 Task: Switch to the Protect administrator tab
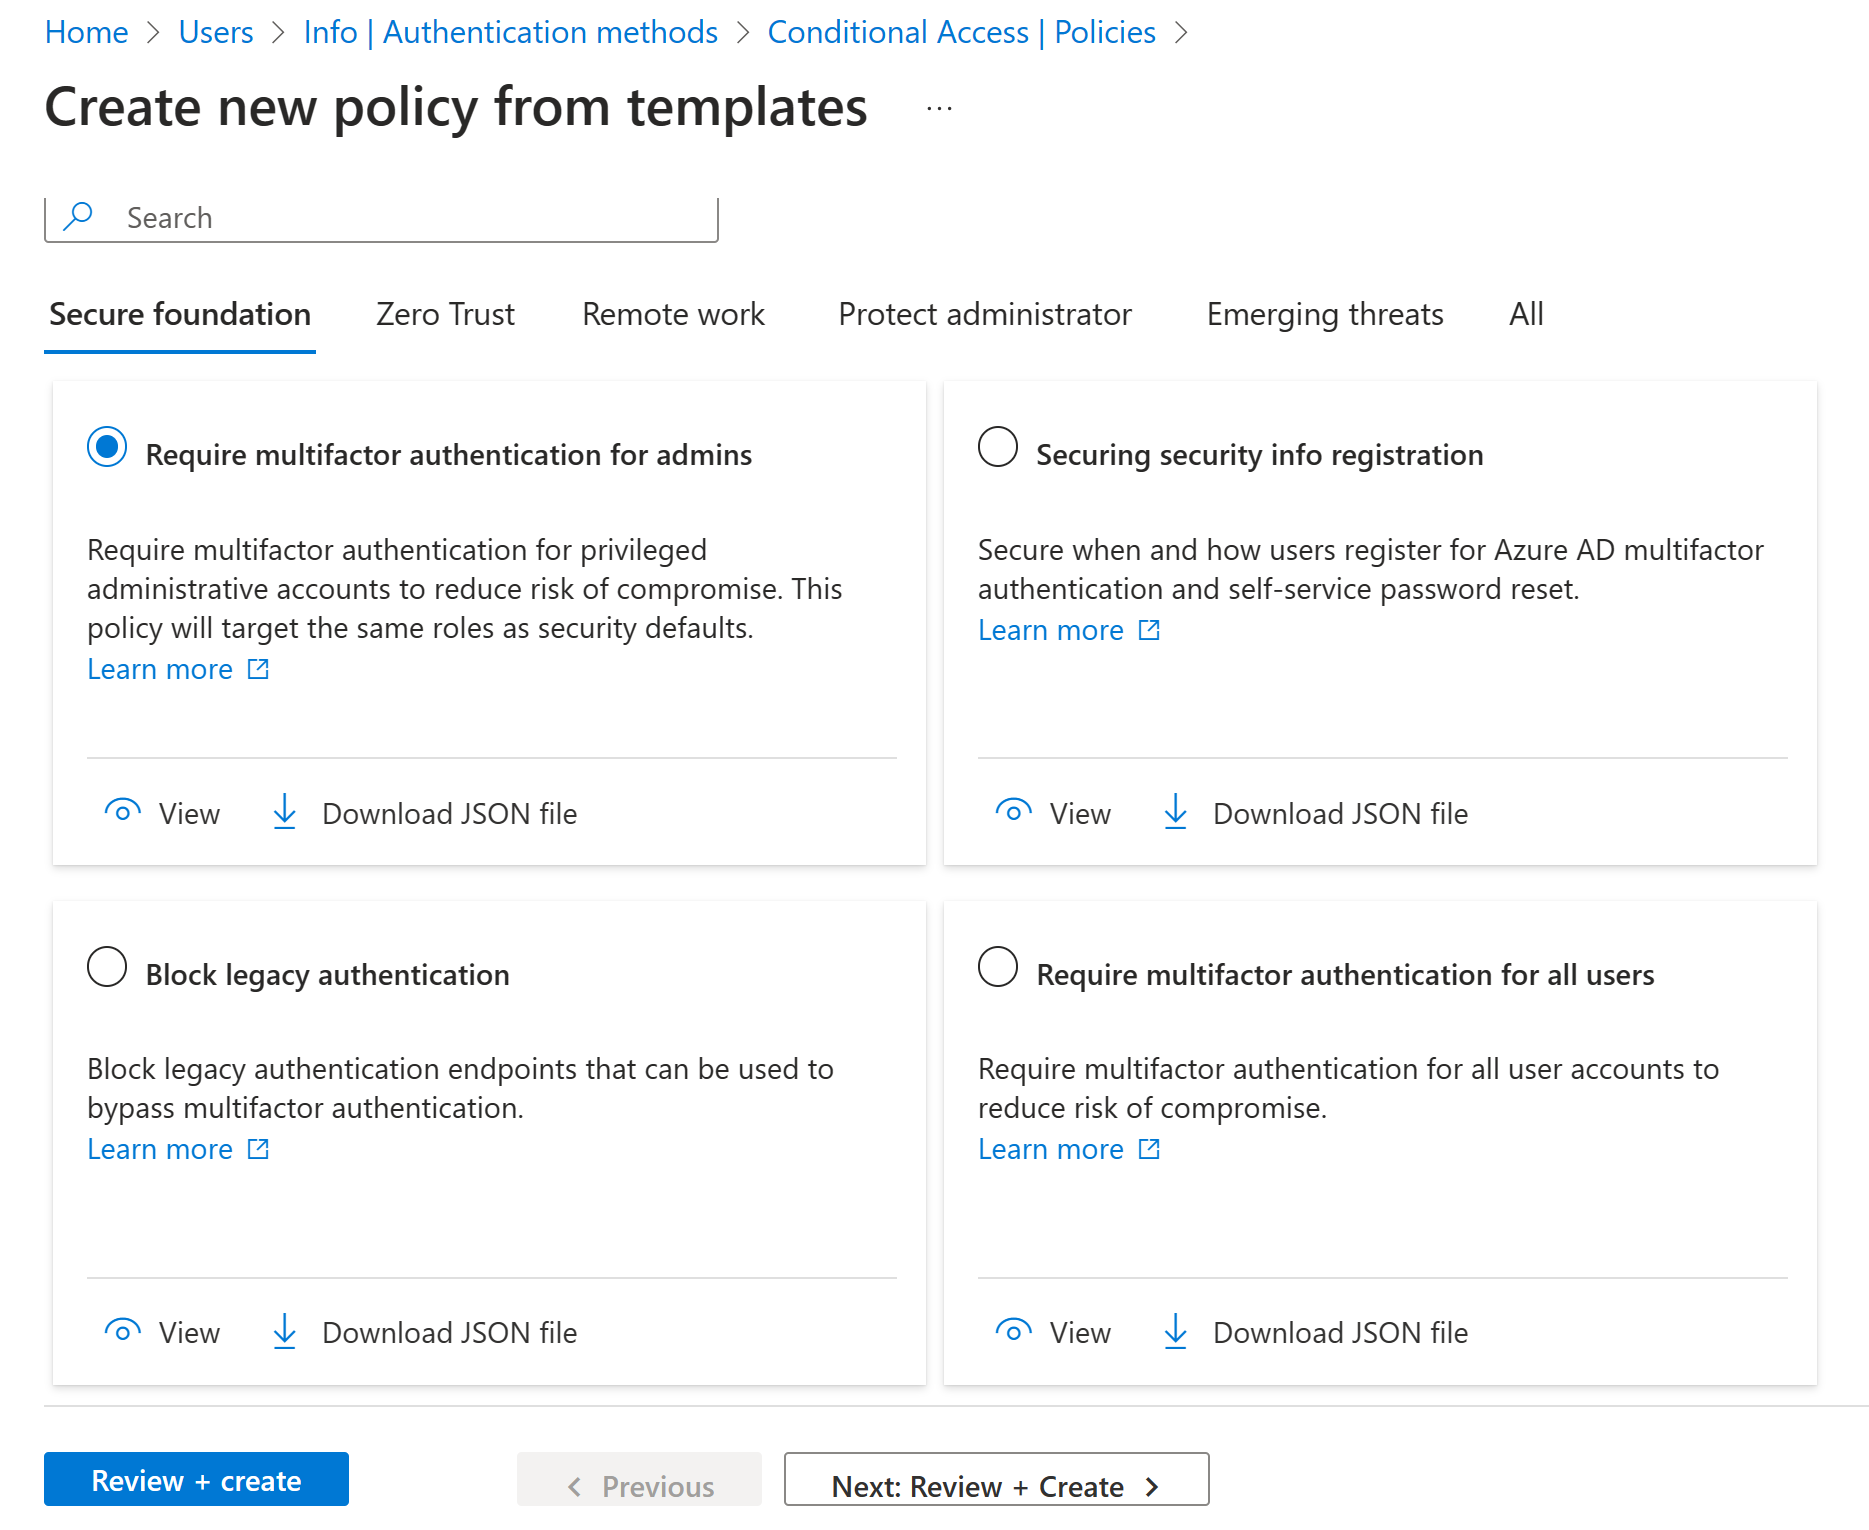[x=984, y=314]
